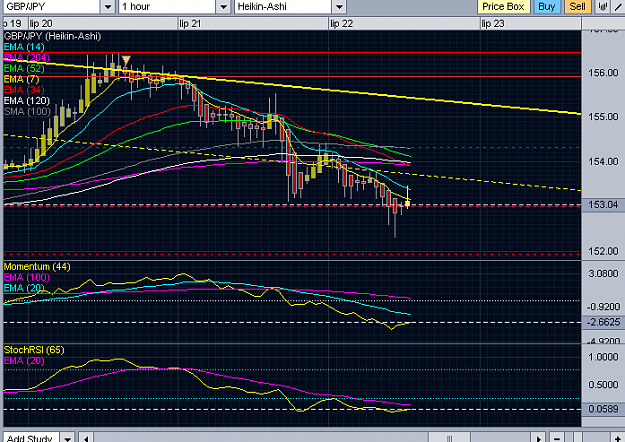Select the StochRSI (65) study label
This screenshot has width=625, height=442.
[34, 350]
